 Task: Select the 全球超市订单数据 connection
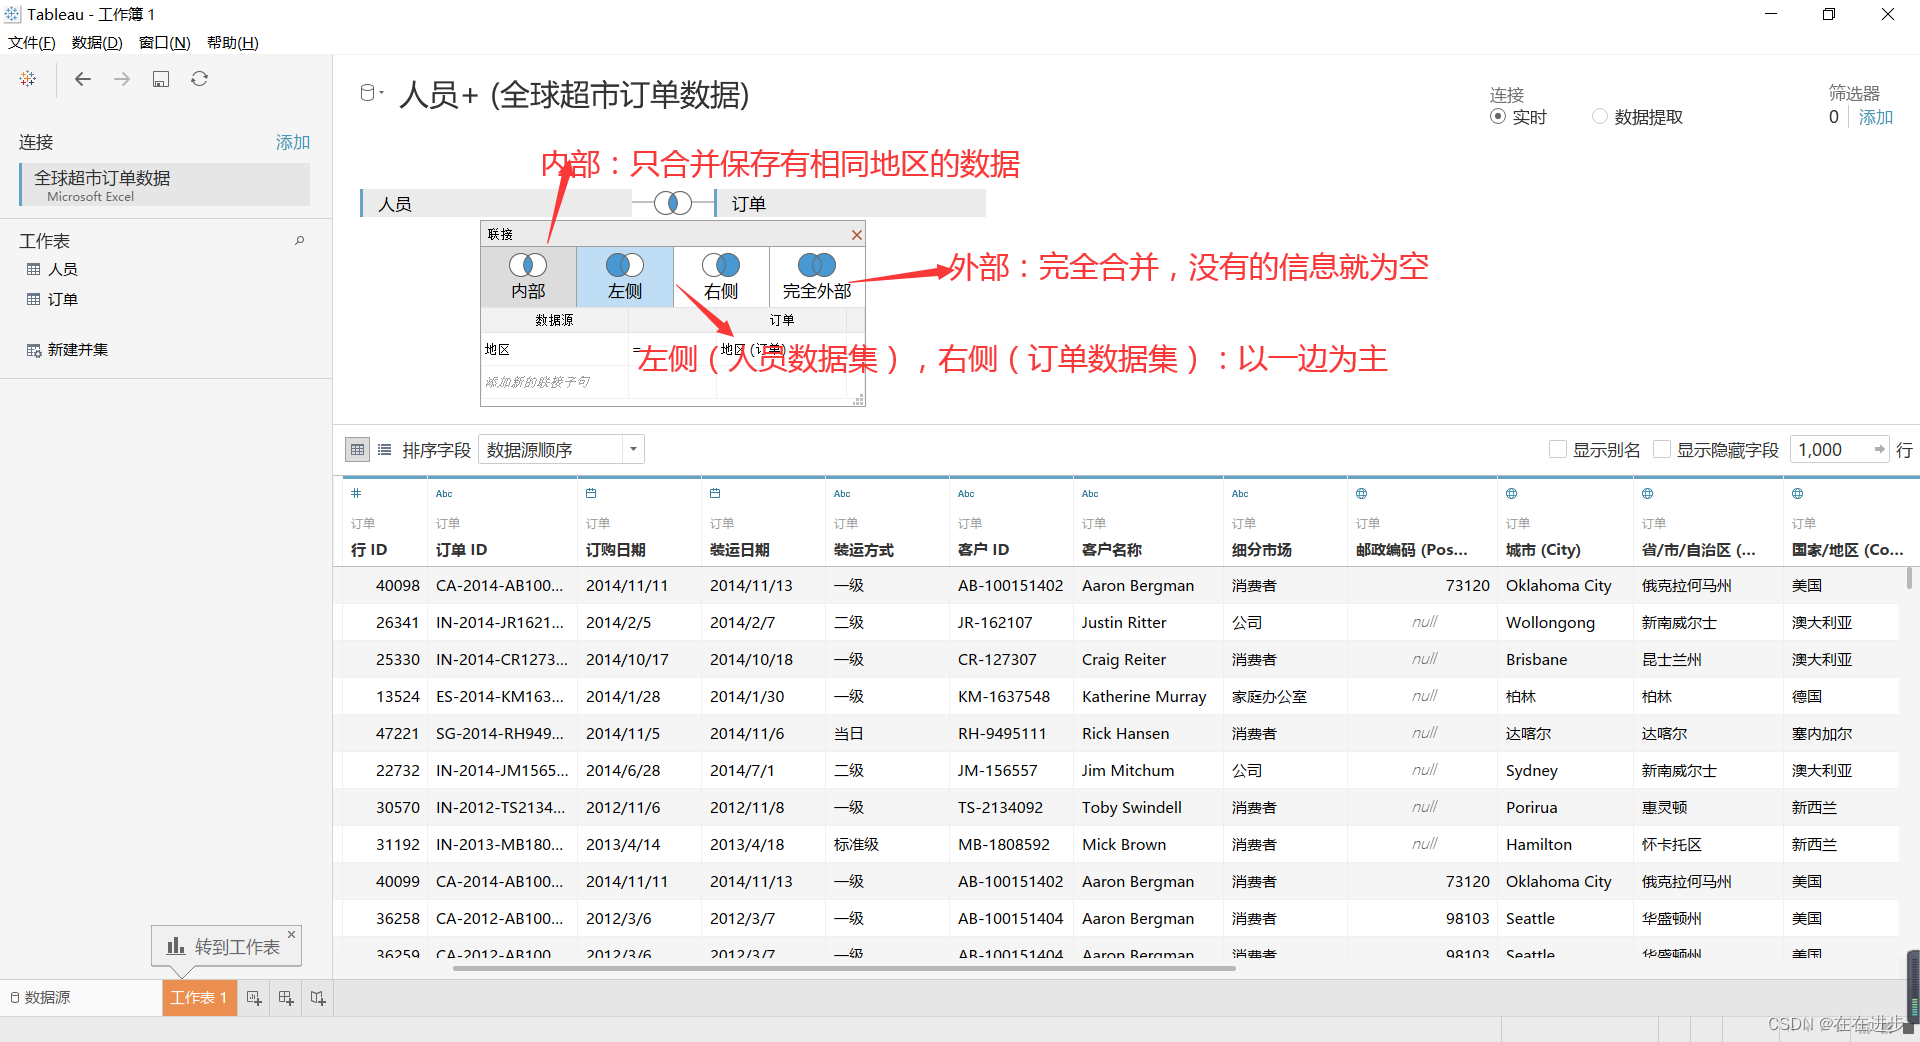165,185
